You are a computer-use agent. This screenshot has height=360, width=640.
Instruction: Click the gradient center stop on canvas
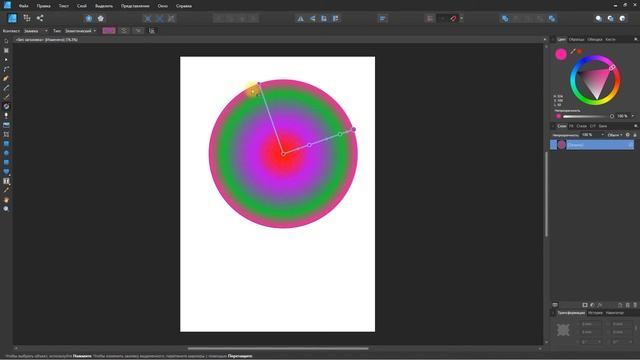283,154
